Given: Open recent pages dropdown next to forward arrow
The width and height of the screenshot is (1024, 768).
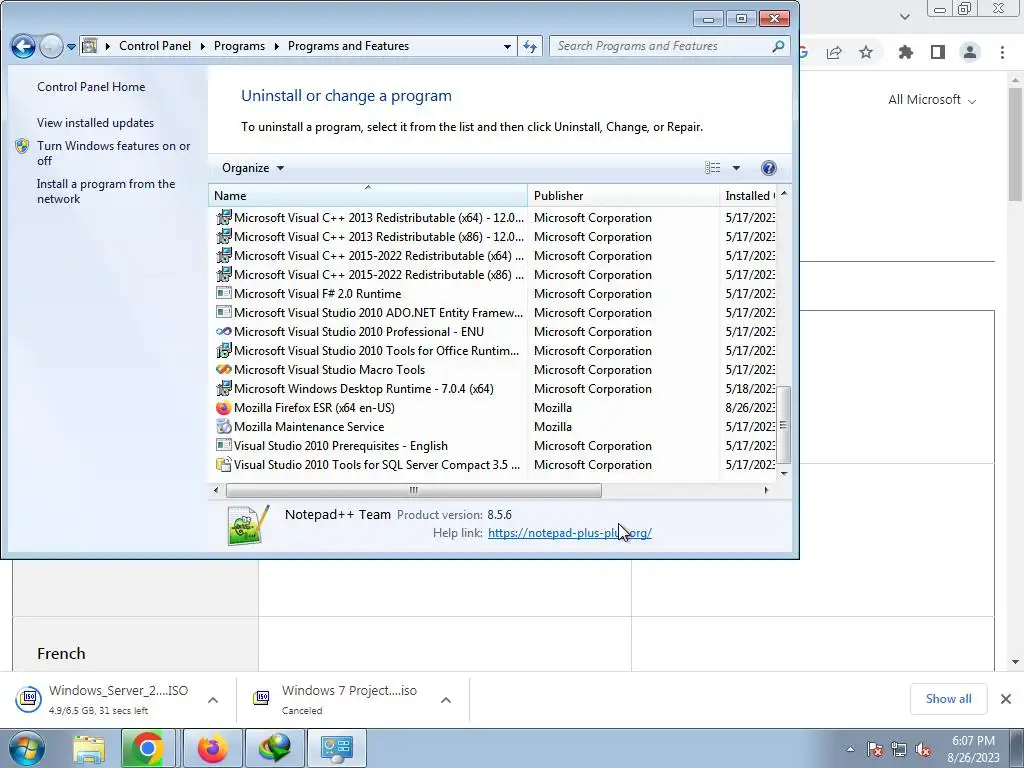Looking at the screenshot, I should (71, 46).
